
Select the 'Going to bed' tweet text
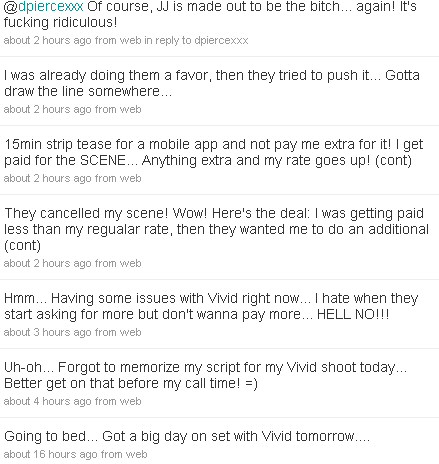tap(187, 436)
